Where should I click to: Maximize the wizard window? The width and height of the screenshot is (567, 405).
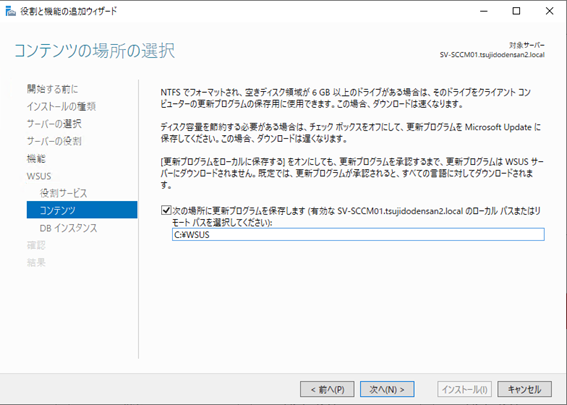[x=516, y=11]
